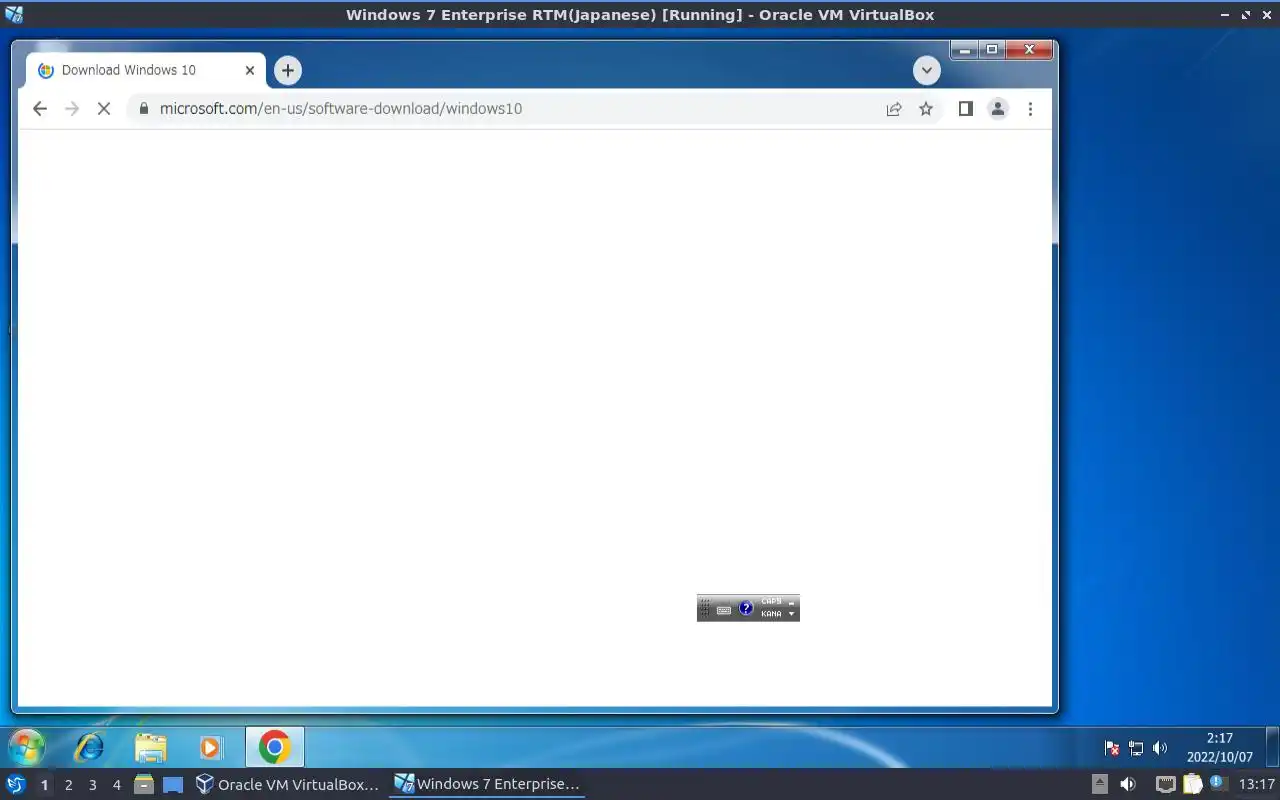Close the Download Windows 10 tab
Viewport: 1280px width, 800px height.
[x=250, y=70]
